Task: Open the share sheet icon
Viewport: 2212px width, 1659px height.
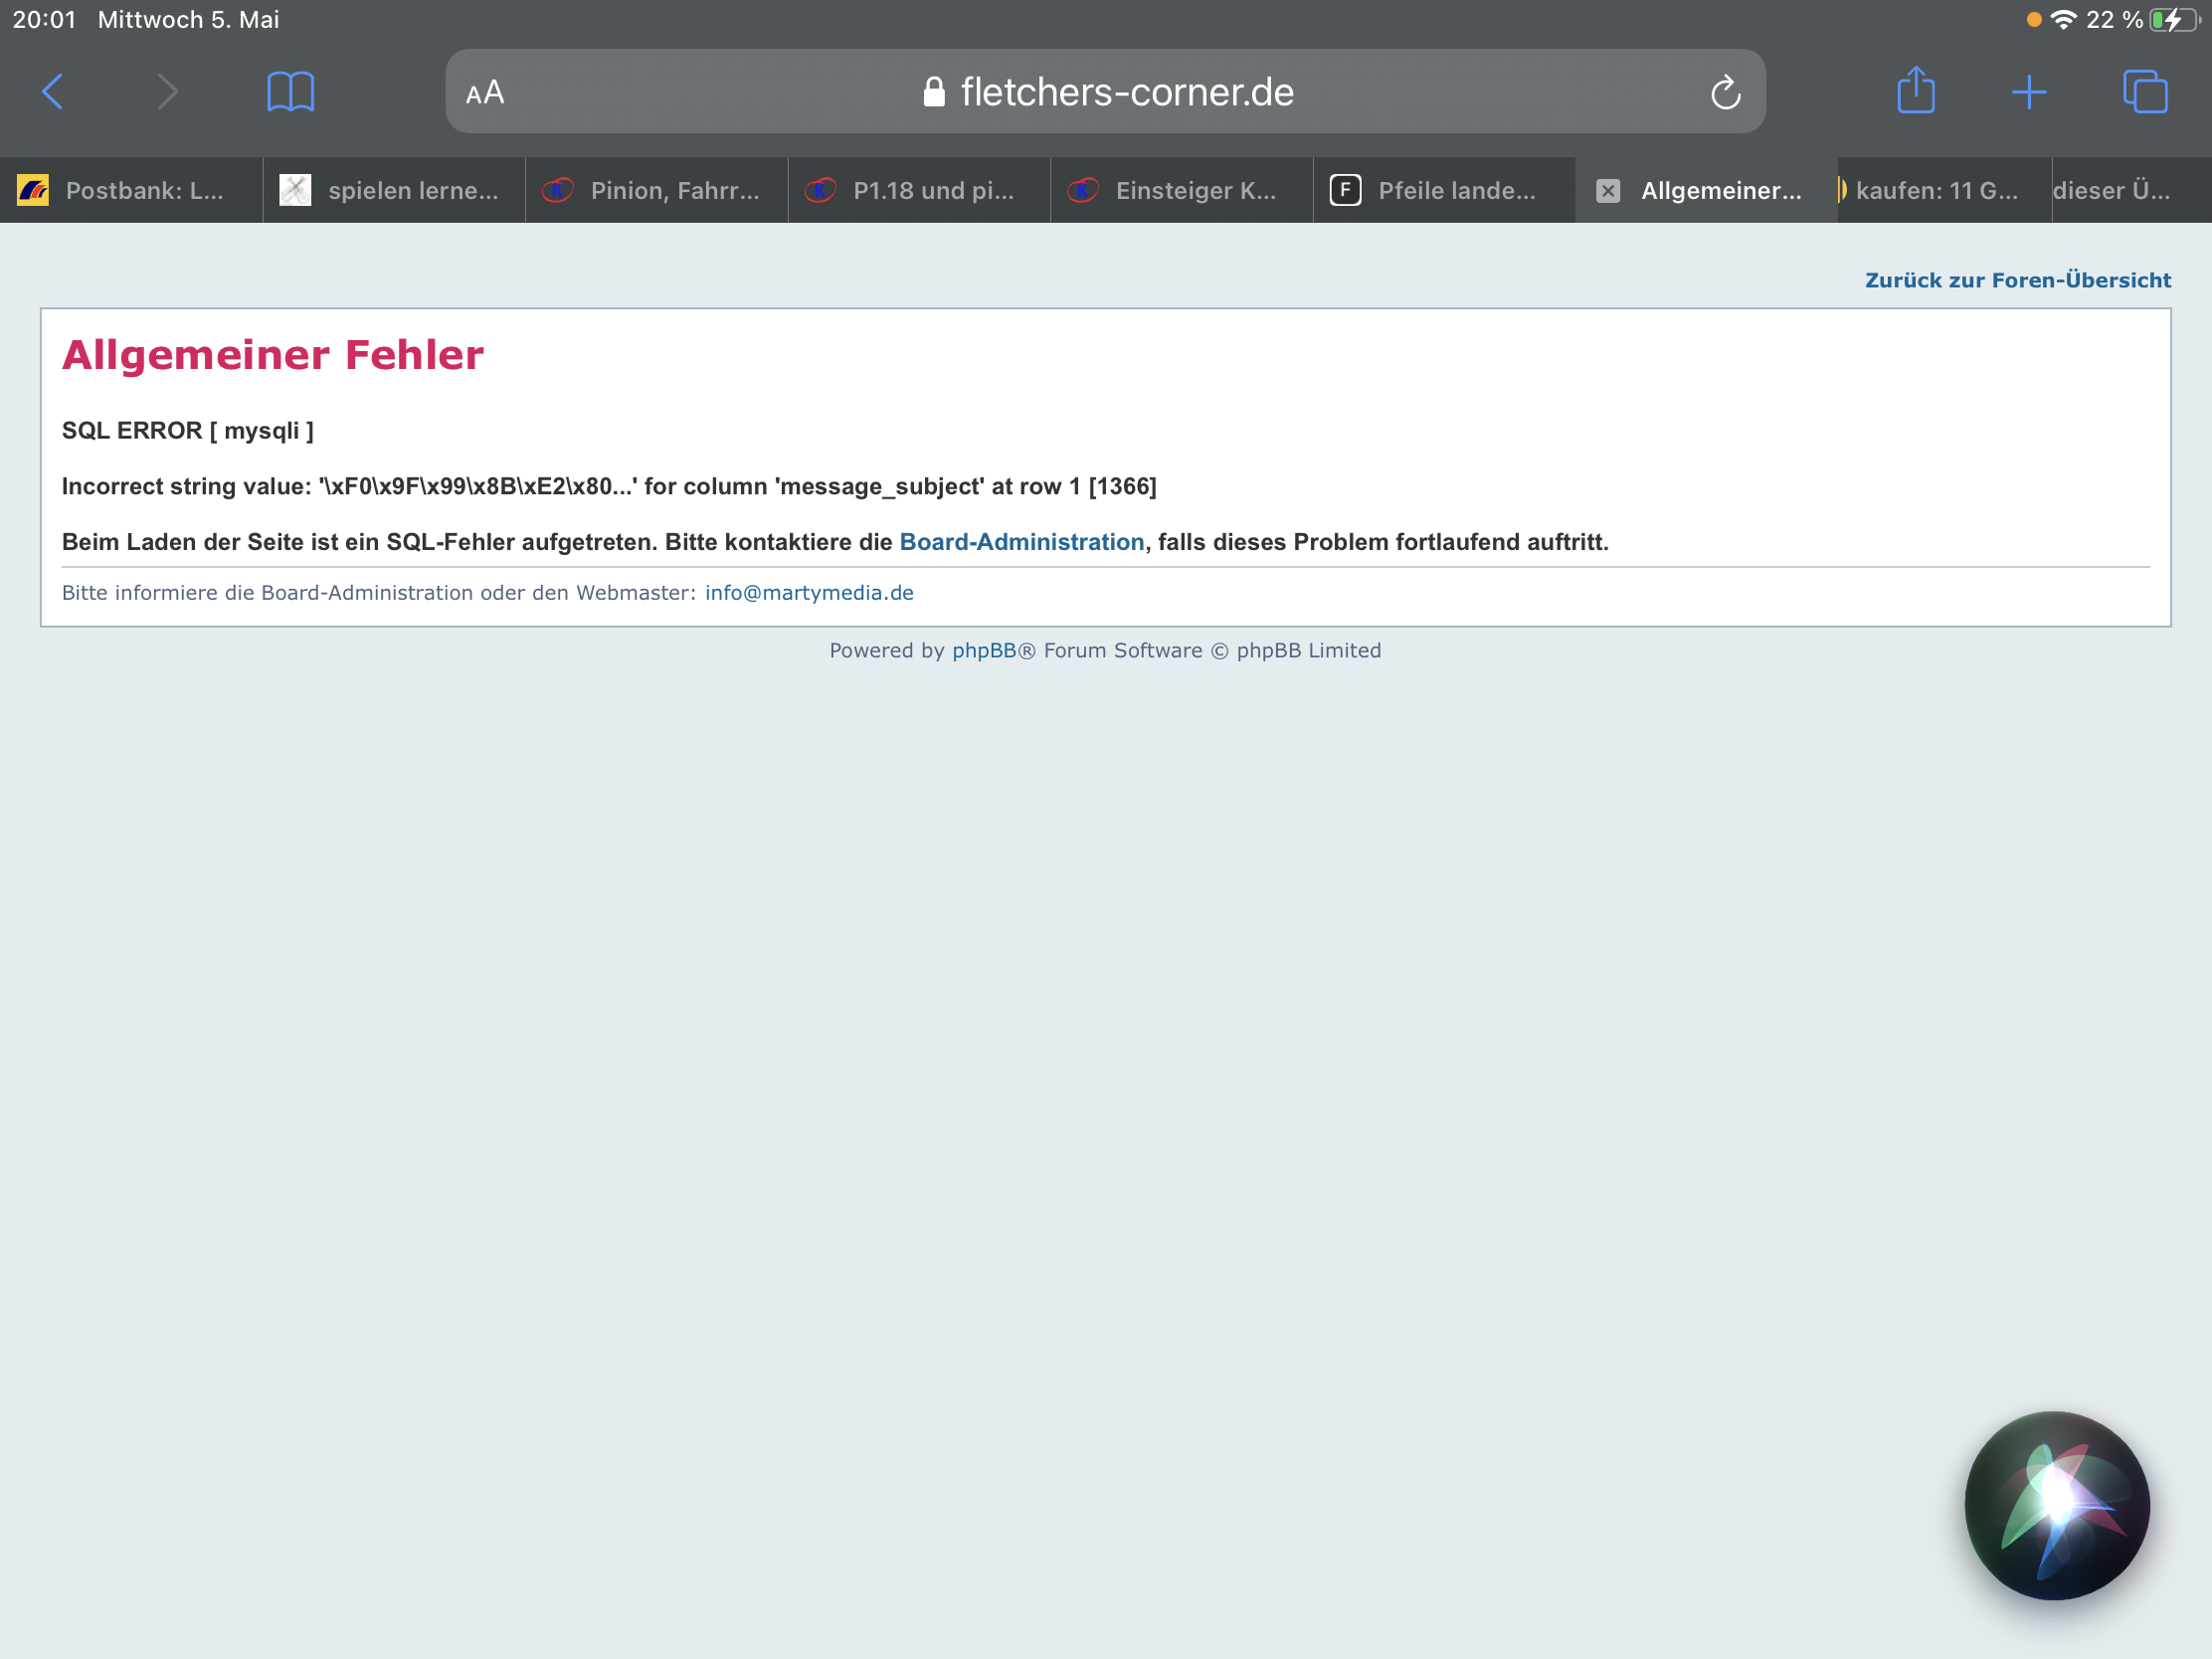Action: [1915, 91]
